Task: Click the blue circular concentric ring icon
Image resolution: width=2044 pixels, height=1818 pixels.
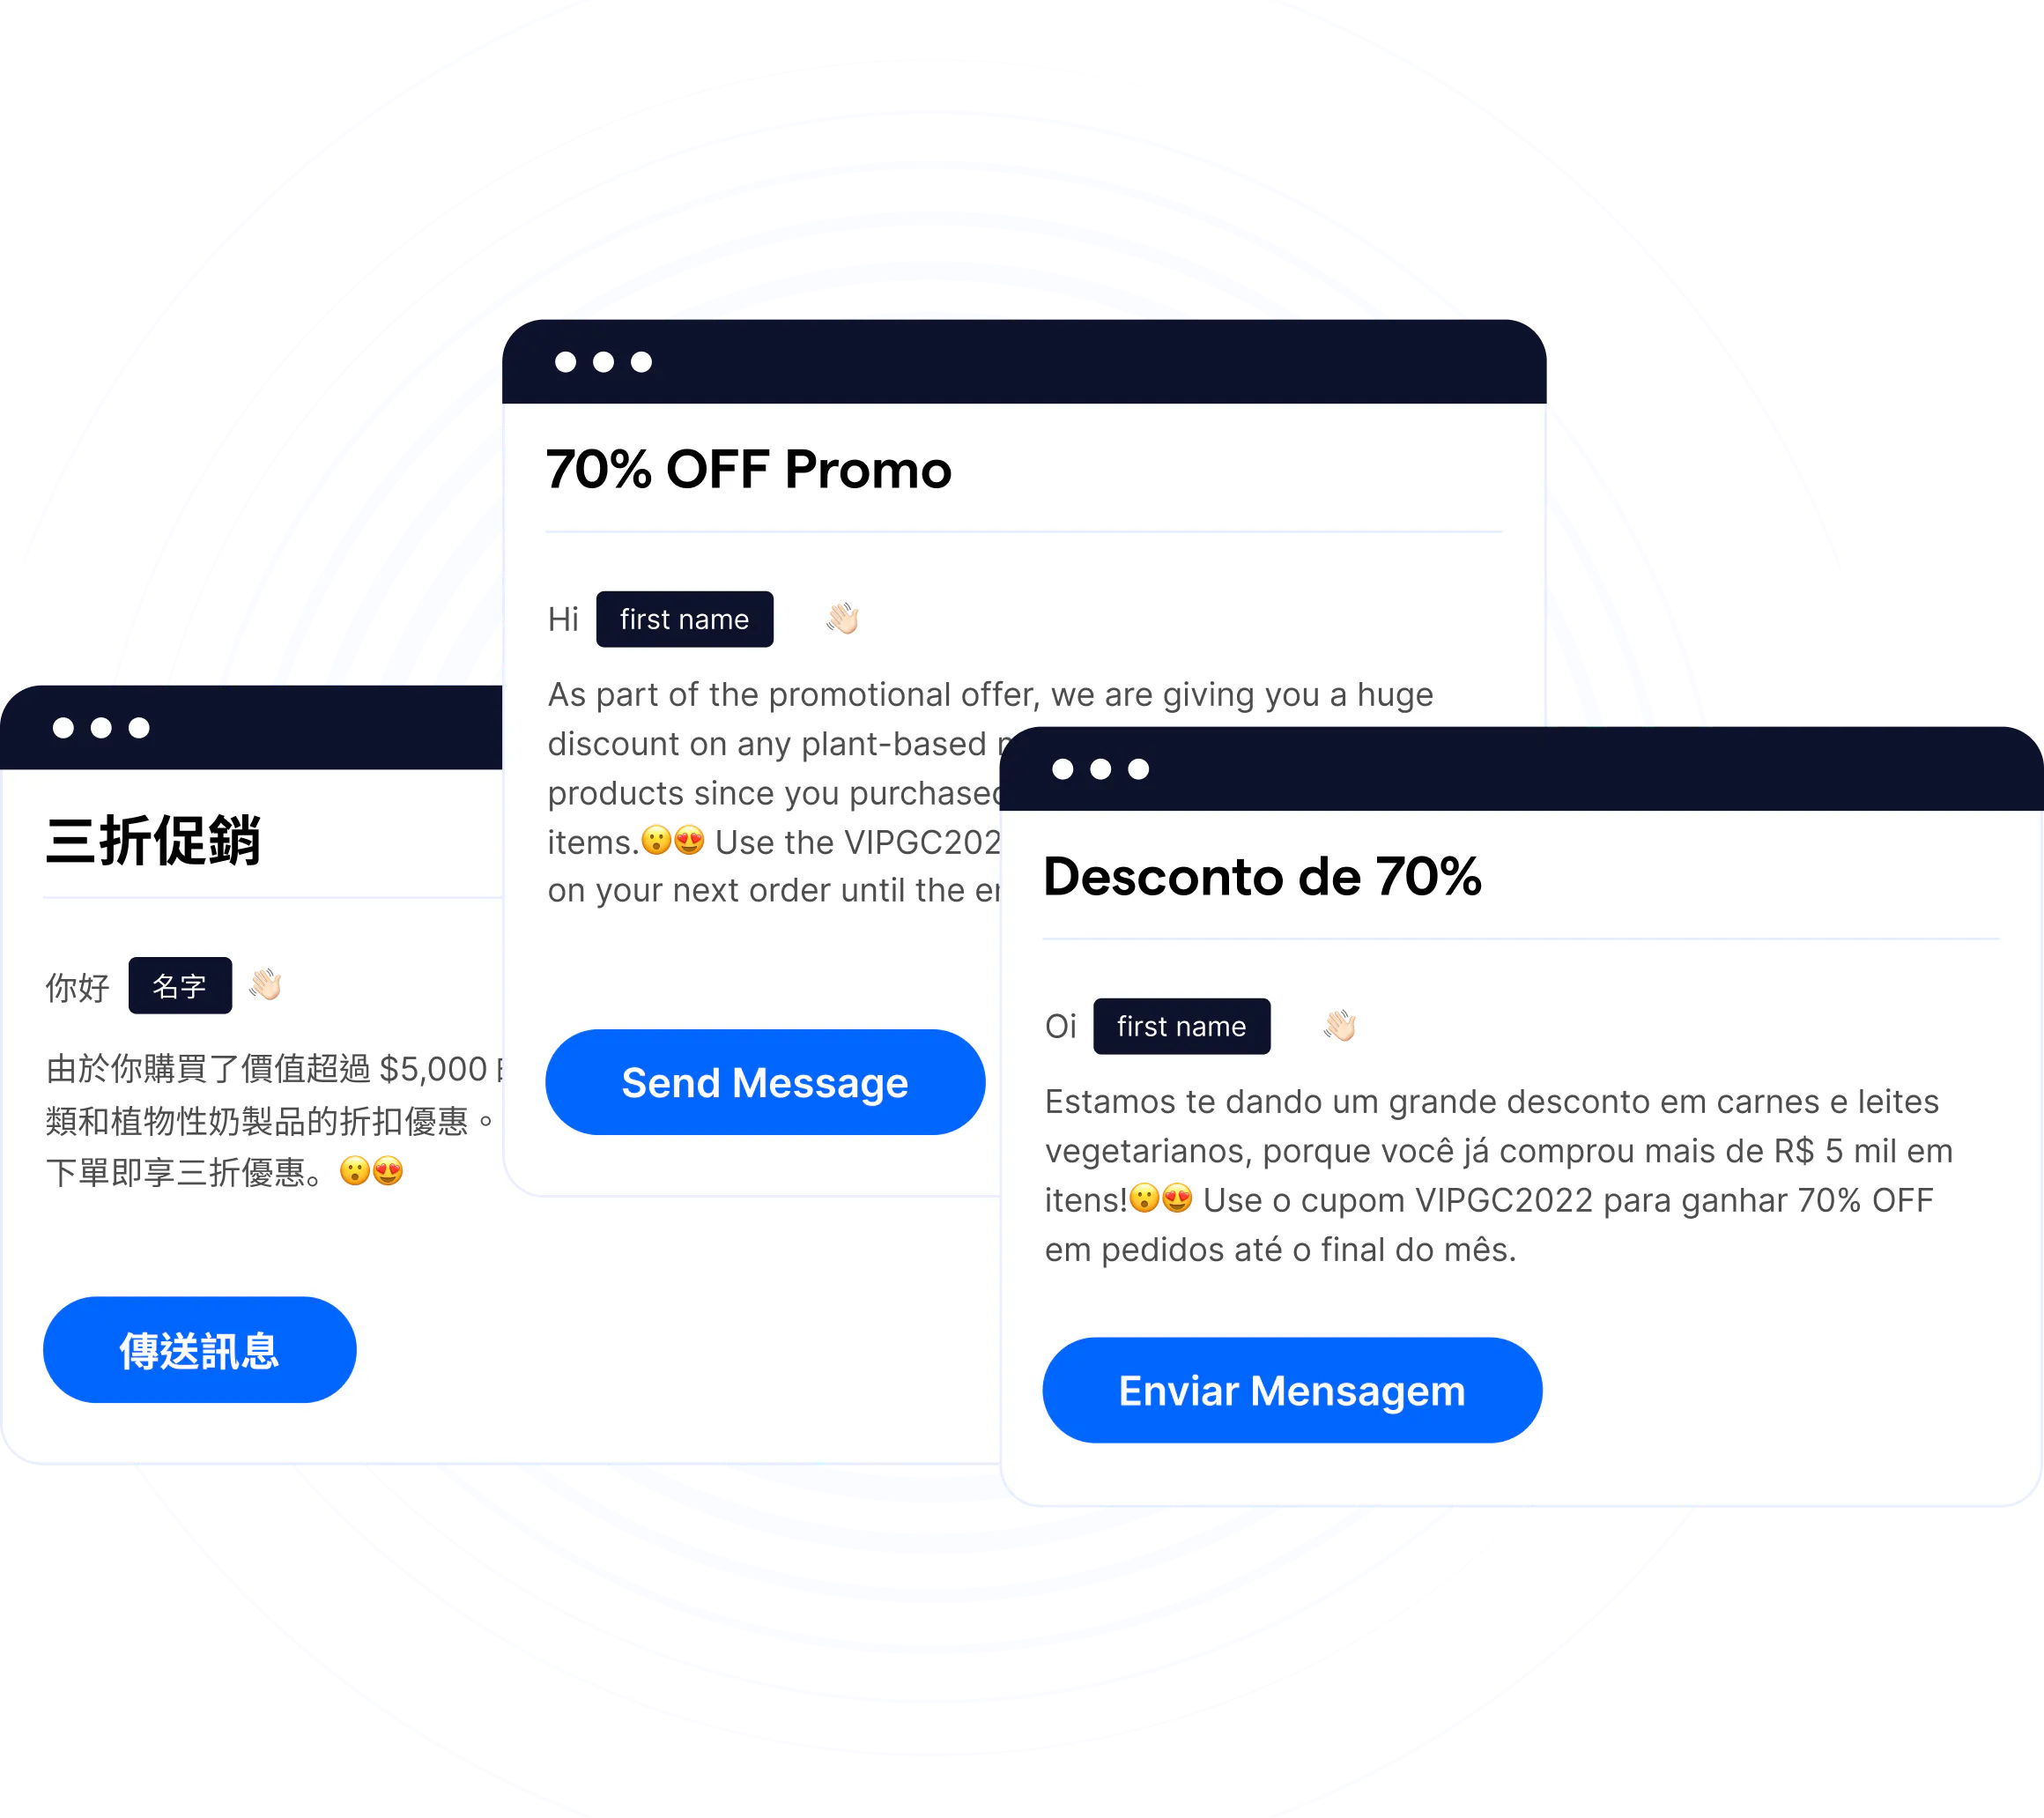Action: 1021,909
